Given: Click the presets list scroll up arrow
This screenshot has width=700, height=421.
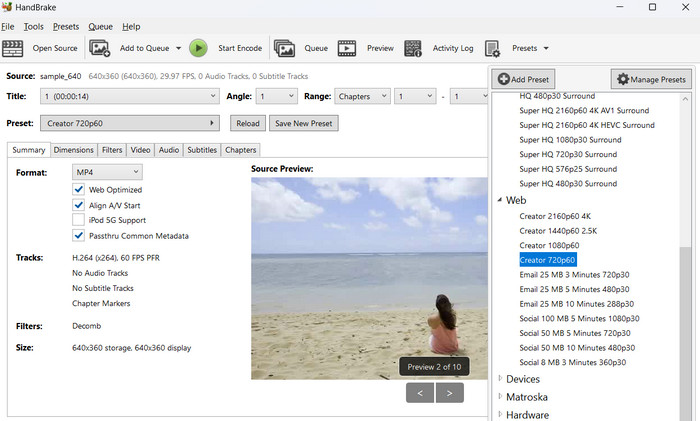Looking at the screenshot, I should tap(685, 99).
